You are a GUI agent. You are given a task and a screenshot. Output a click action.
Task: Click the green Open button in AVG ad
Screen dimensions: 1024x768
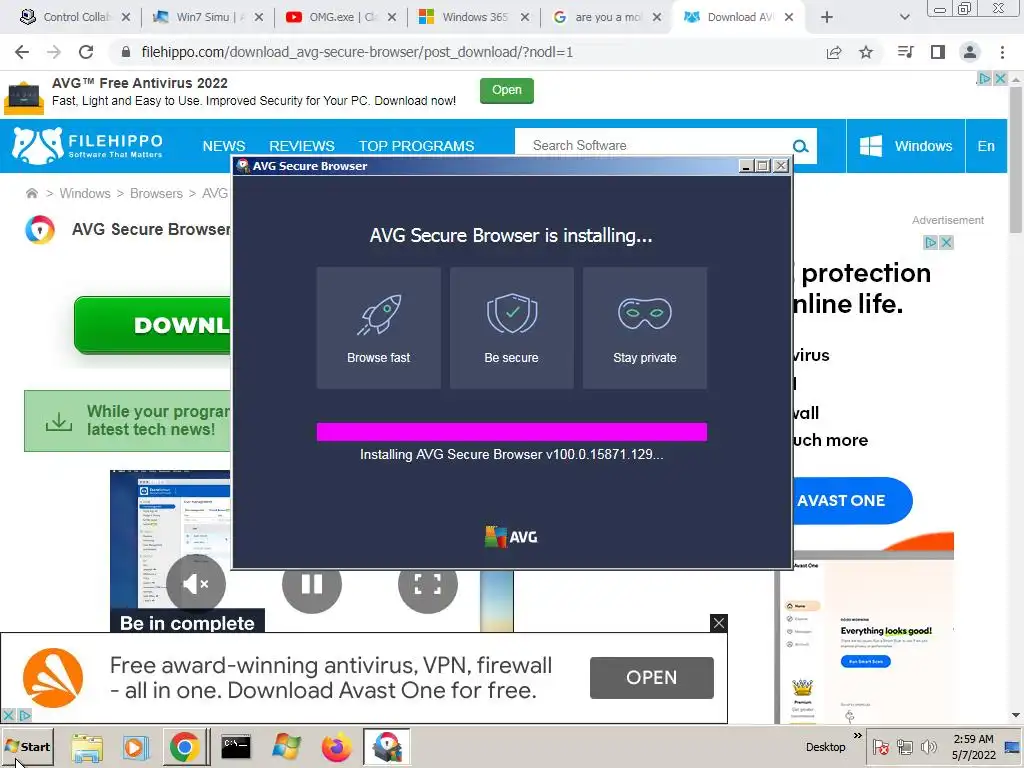[x=507, y=90]
